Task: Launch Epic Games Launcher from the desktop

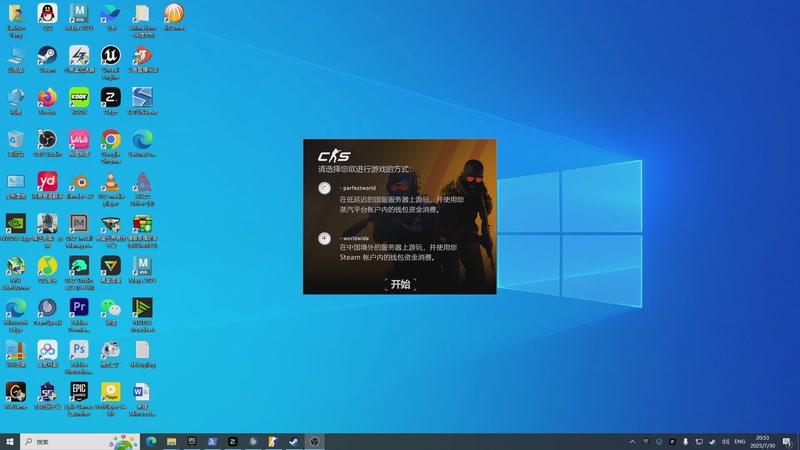Action: [x=79, y=399]
